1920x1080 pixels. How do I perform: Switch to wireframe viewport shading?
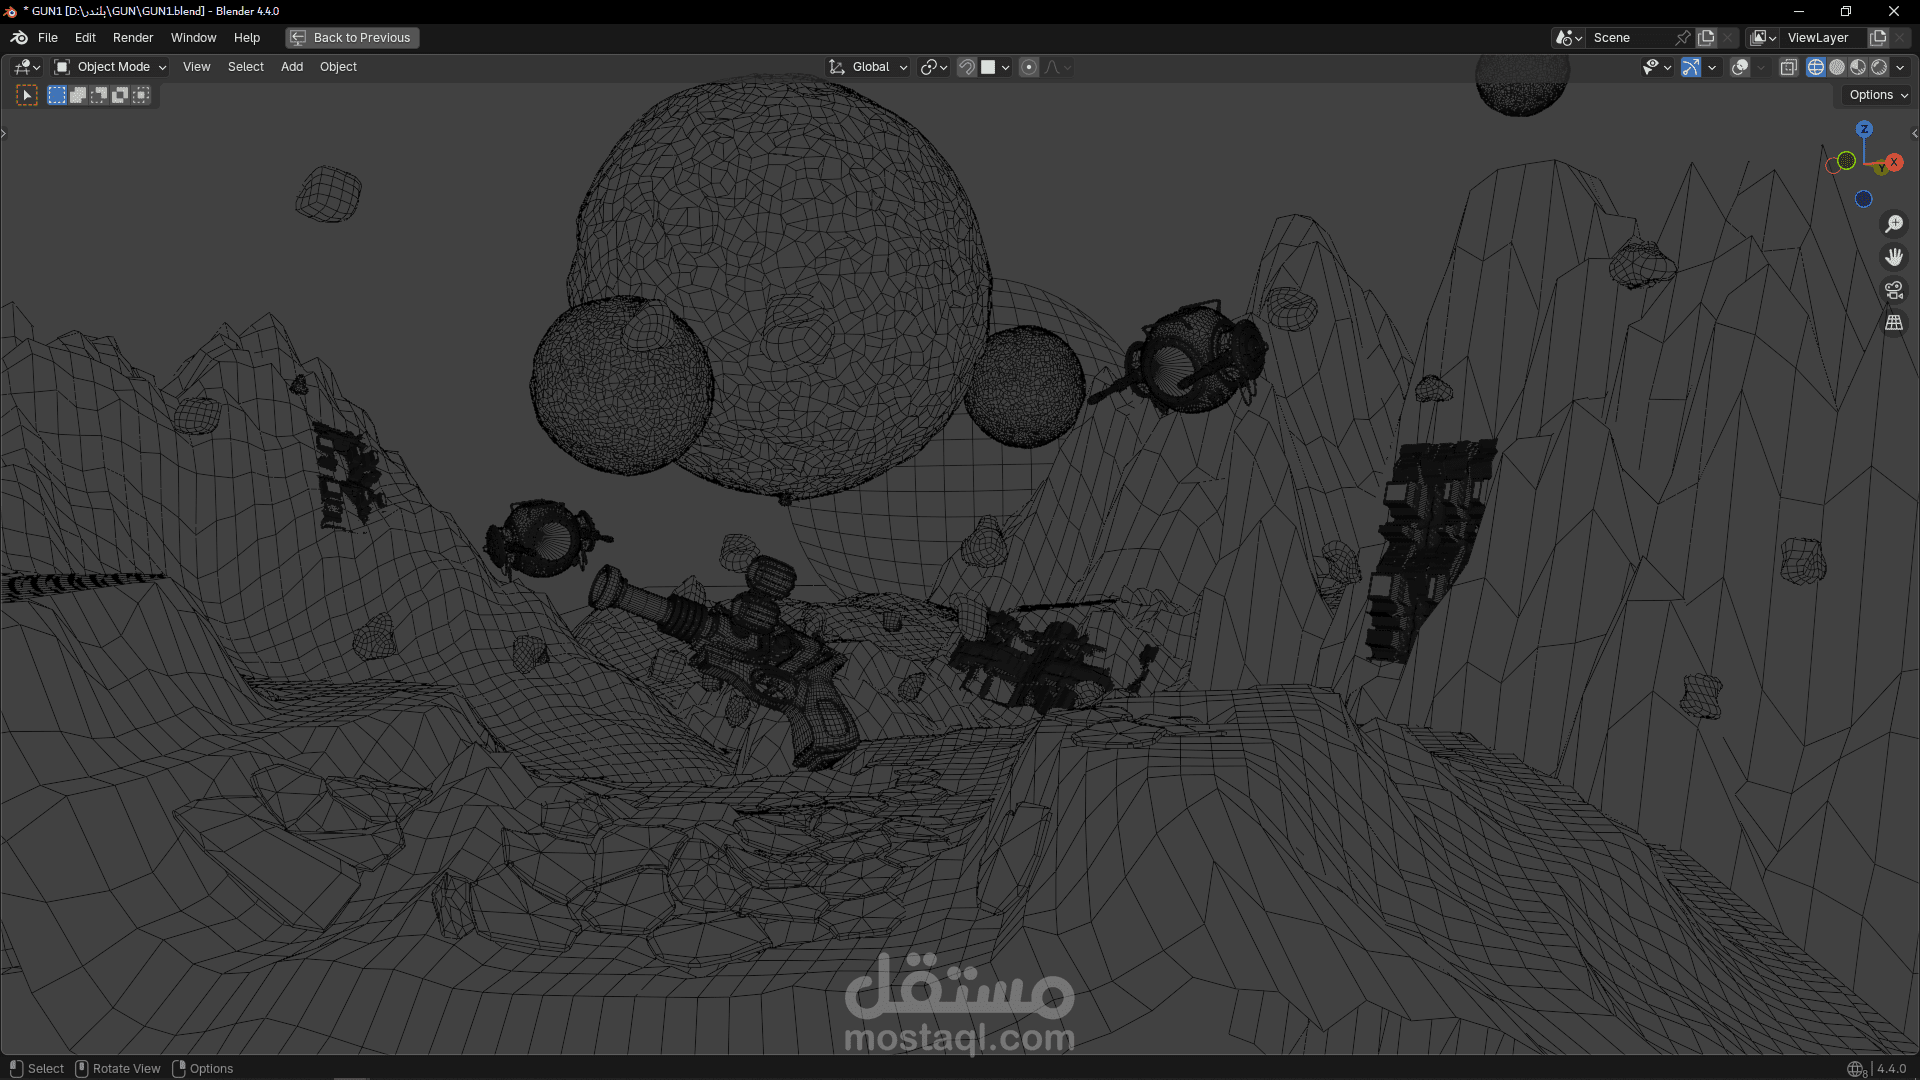tap(1816, 67)
